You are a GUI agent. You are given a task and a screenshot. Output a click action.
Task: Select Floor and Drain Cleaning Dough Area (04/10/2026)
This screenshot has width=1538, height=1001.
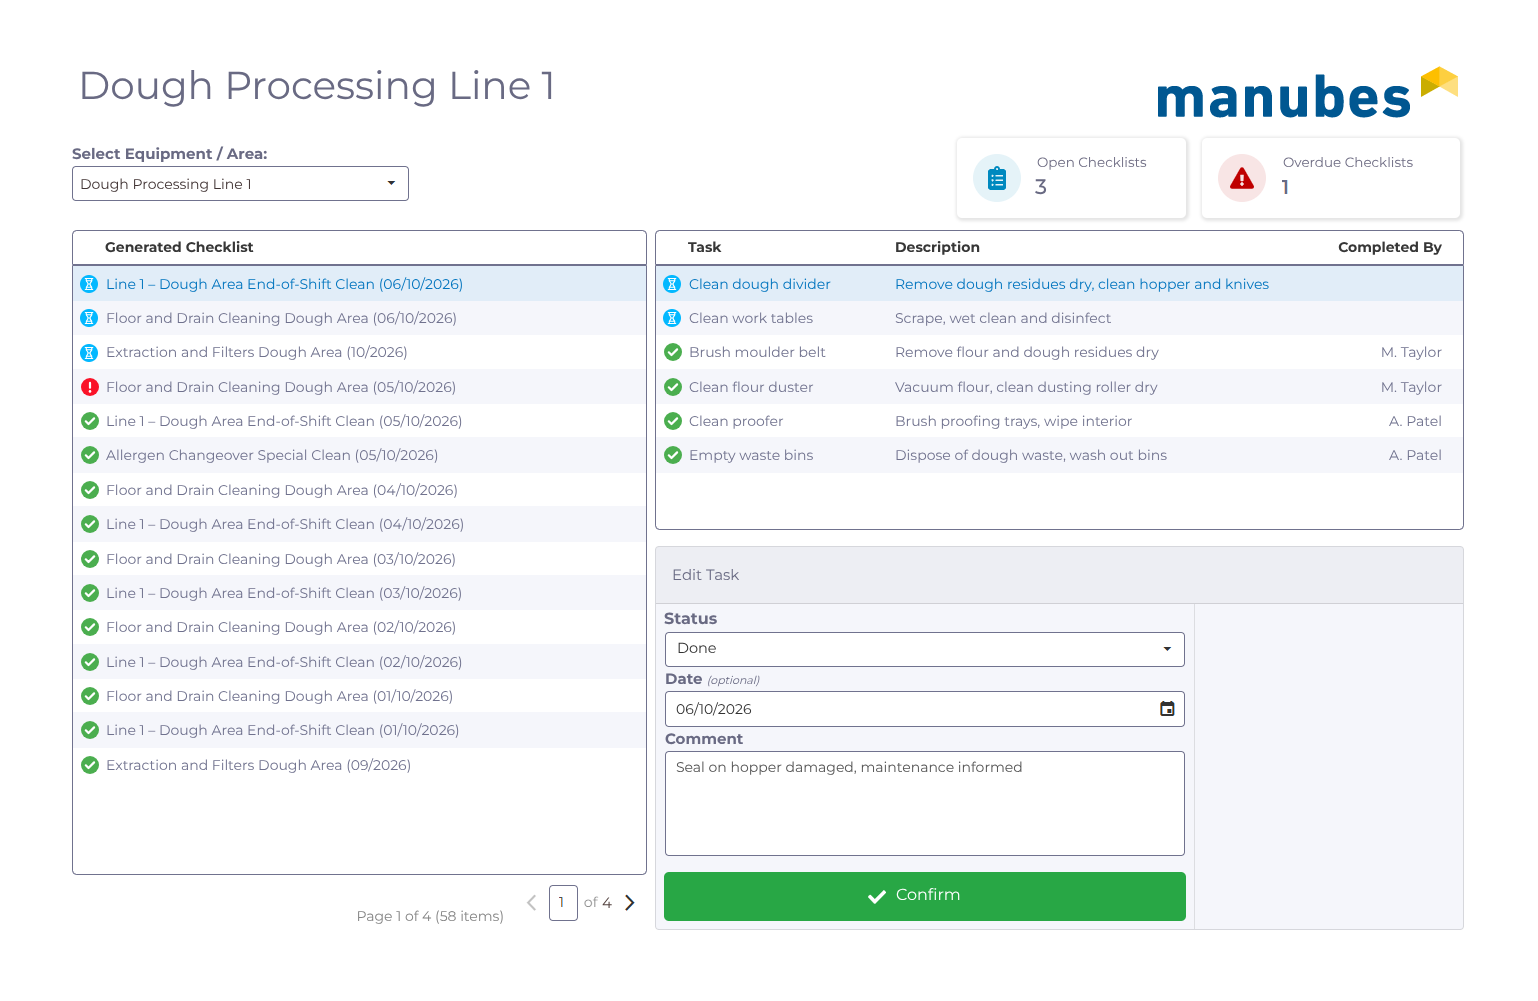point(360,490)
